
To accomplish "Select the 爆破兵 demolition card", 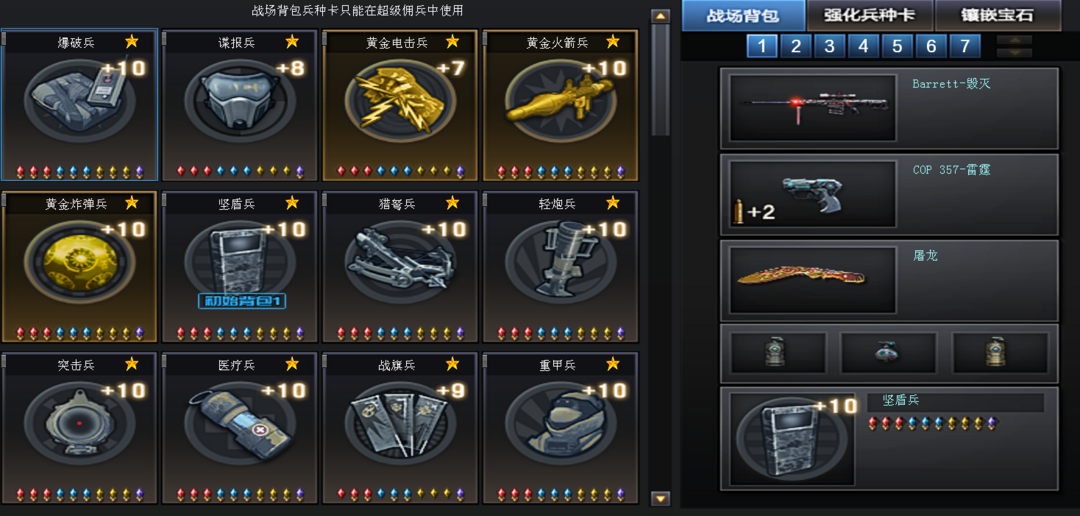I will [79, 105].
